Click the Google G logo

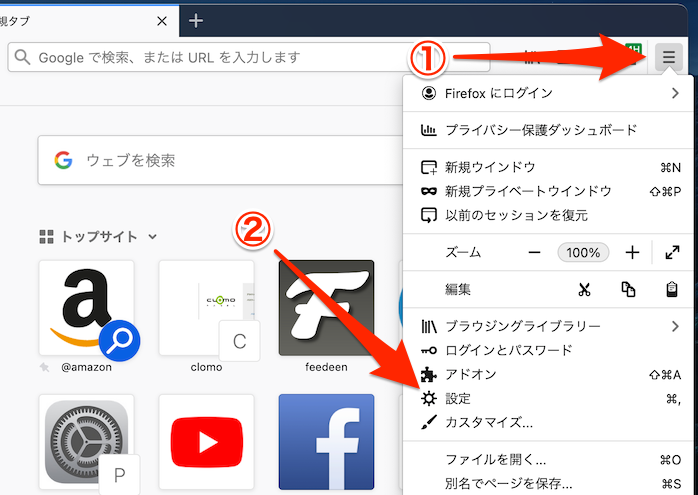click(x=63, y=160)
